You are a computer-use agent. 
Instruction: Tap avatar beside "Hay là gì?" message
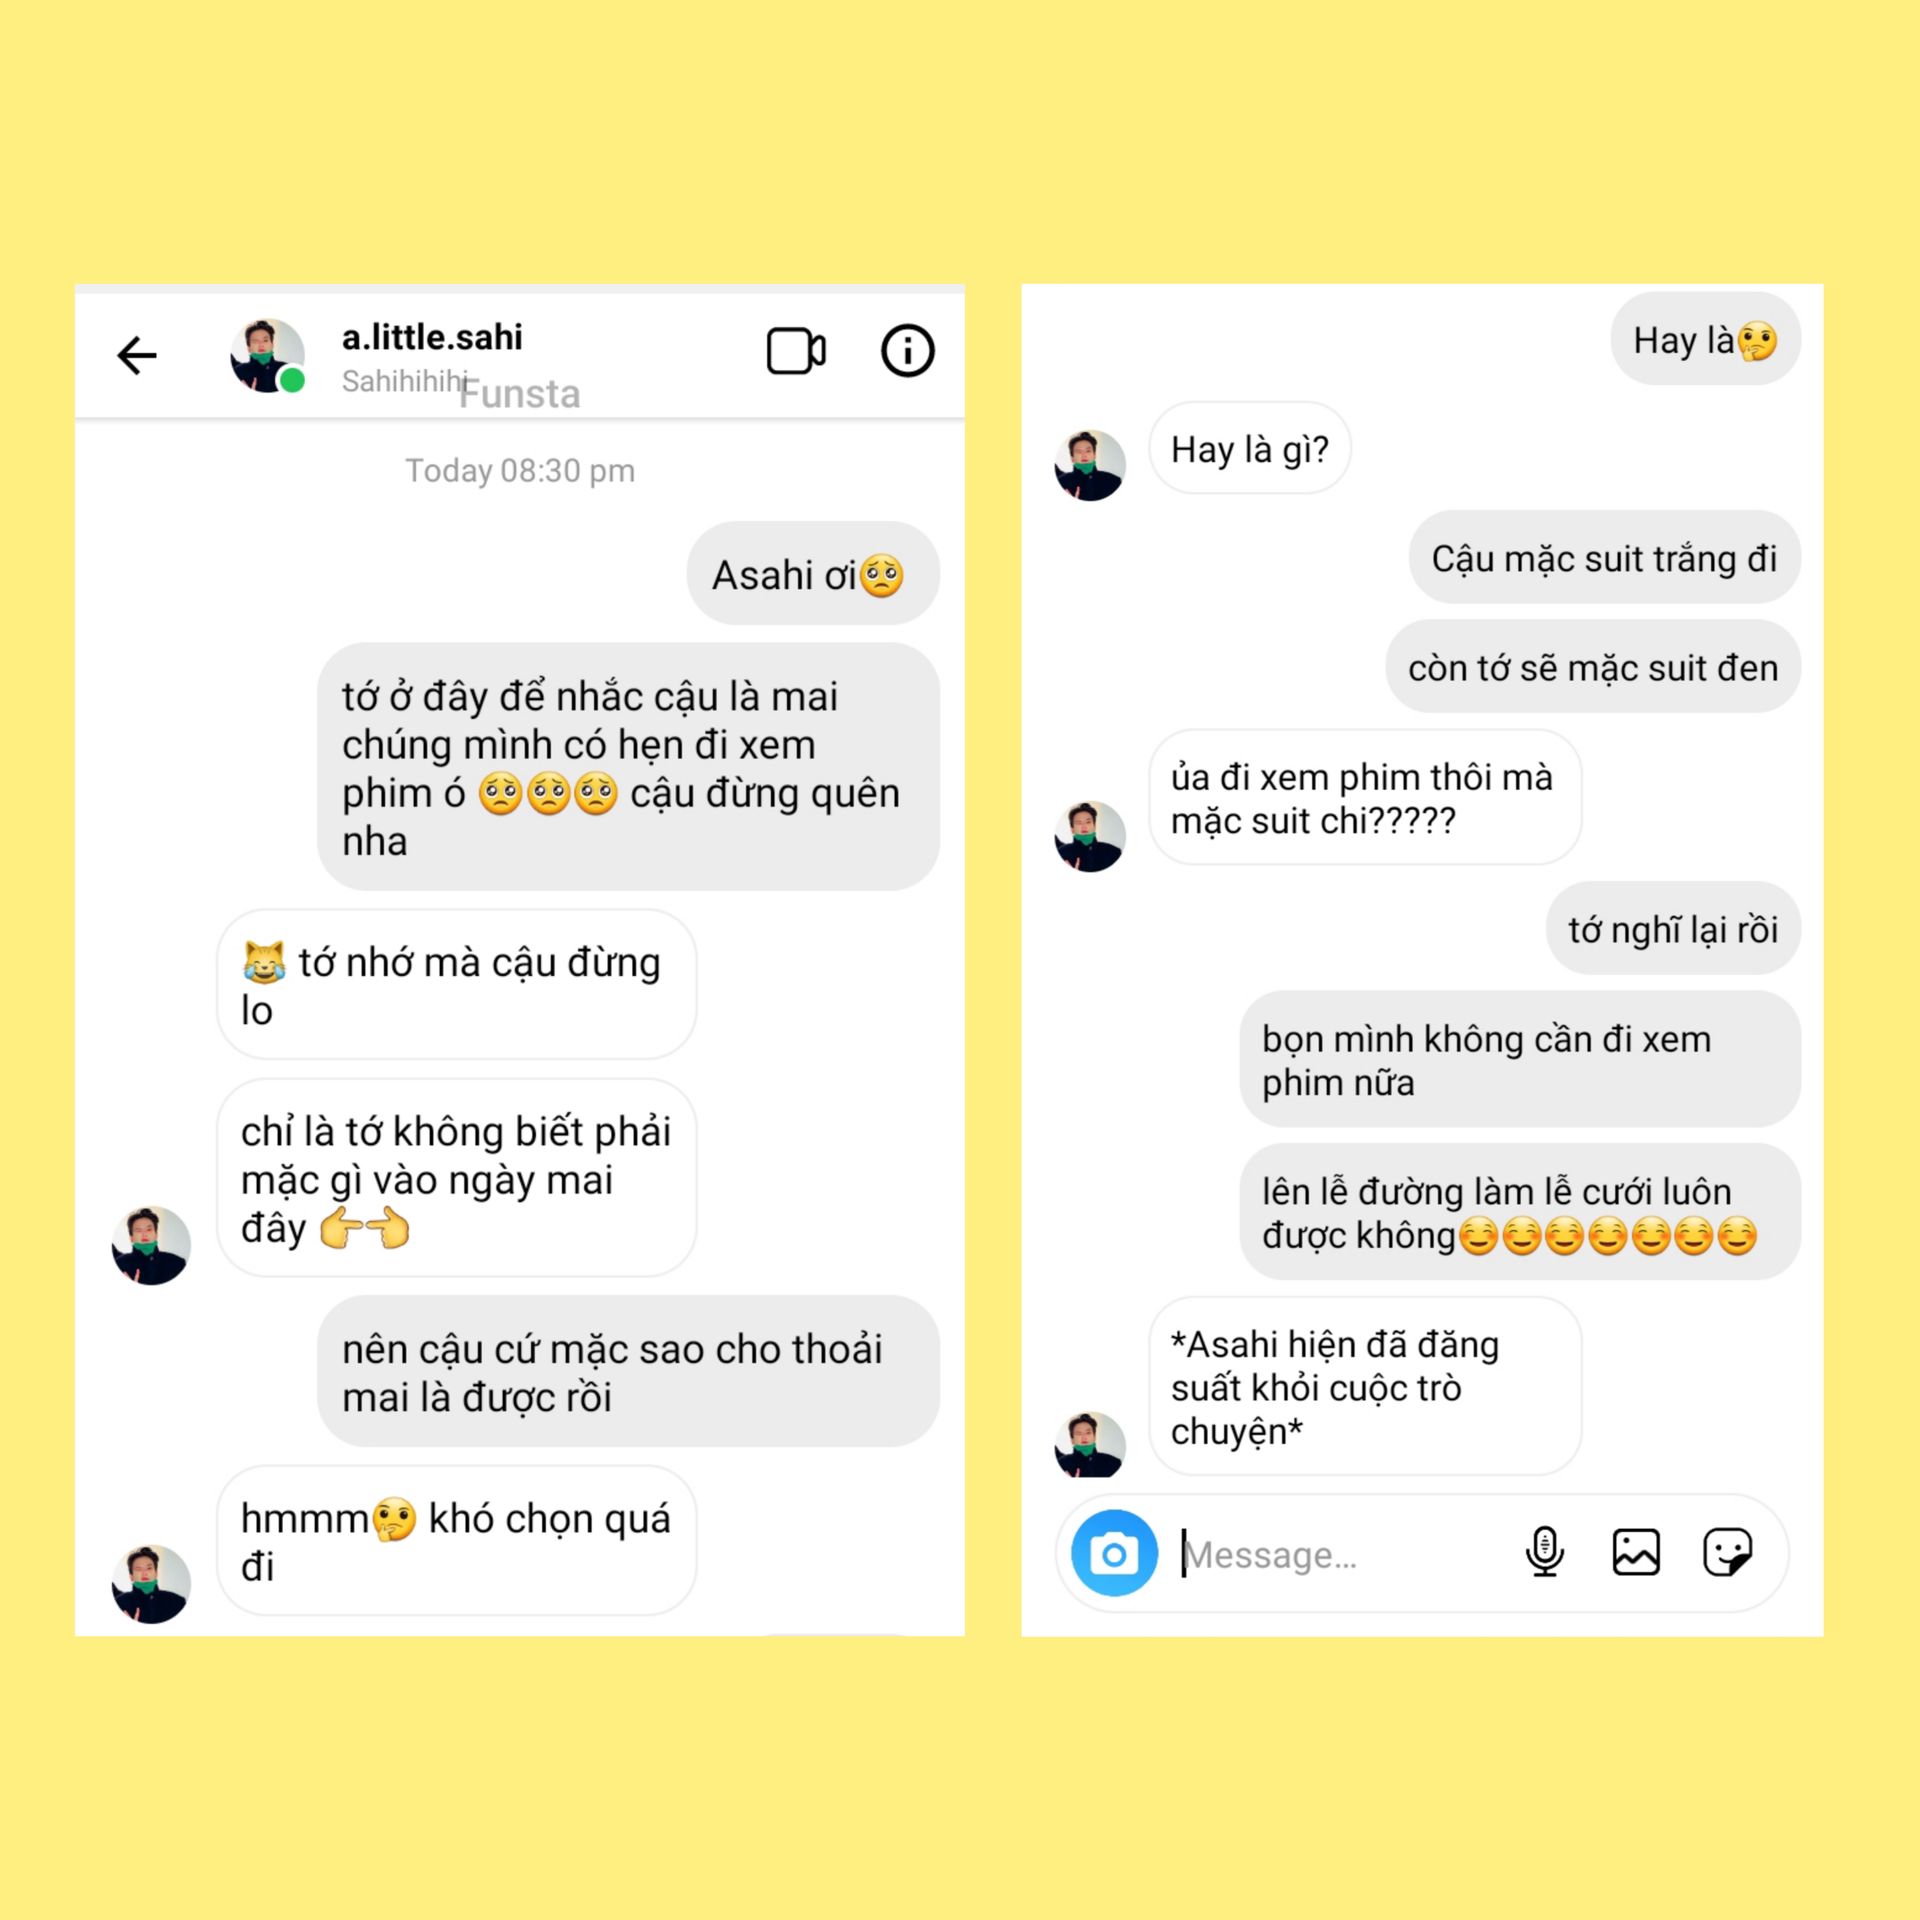point(1090,465)
